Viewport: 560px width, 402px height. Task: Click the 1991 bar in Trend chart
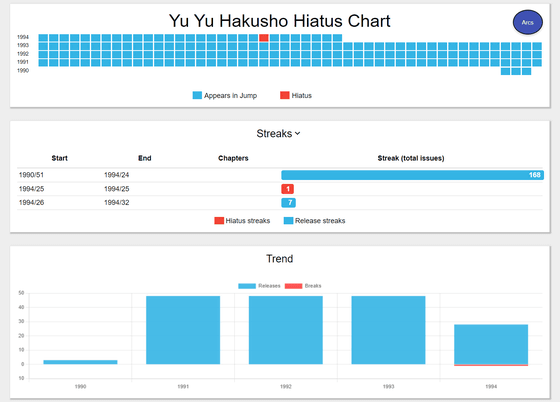point(183,330)
